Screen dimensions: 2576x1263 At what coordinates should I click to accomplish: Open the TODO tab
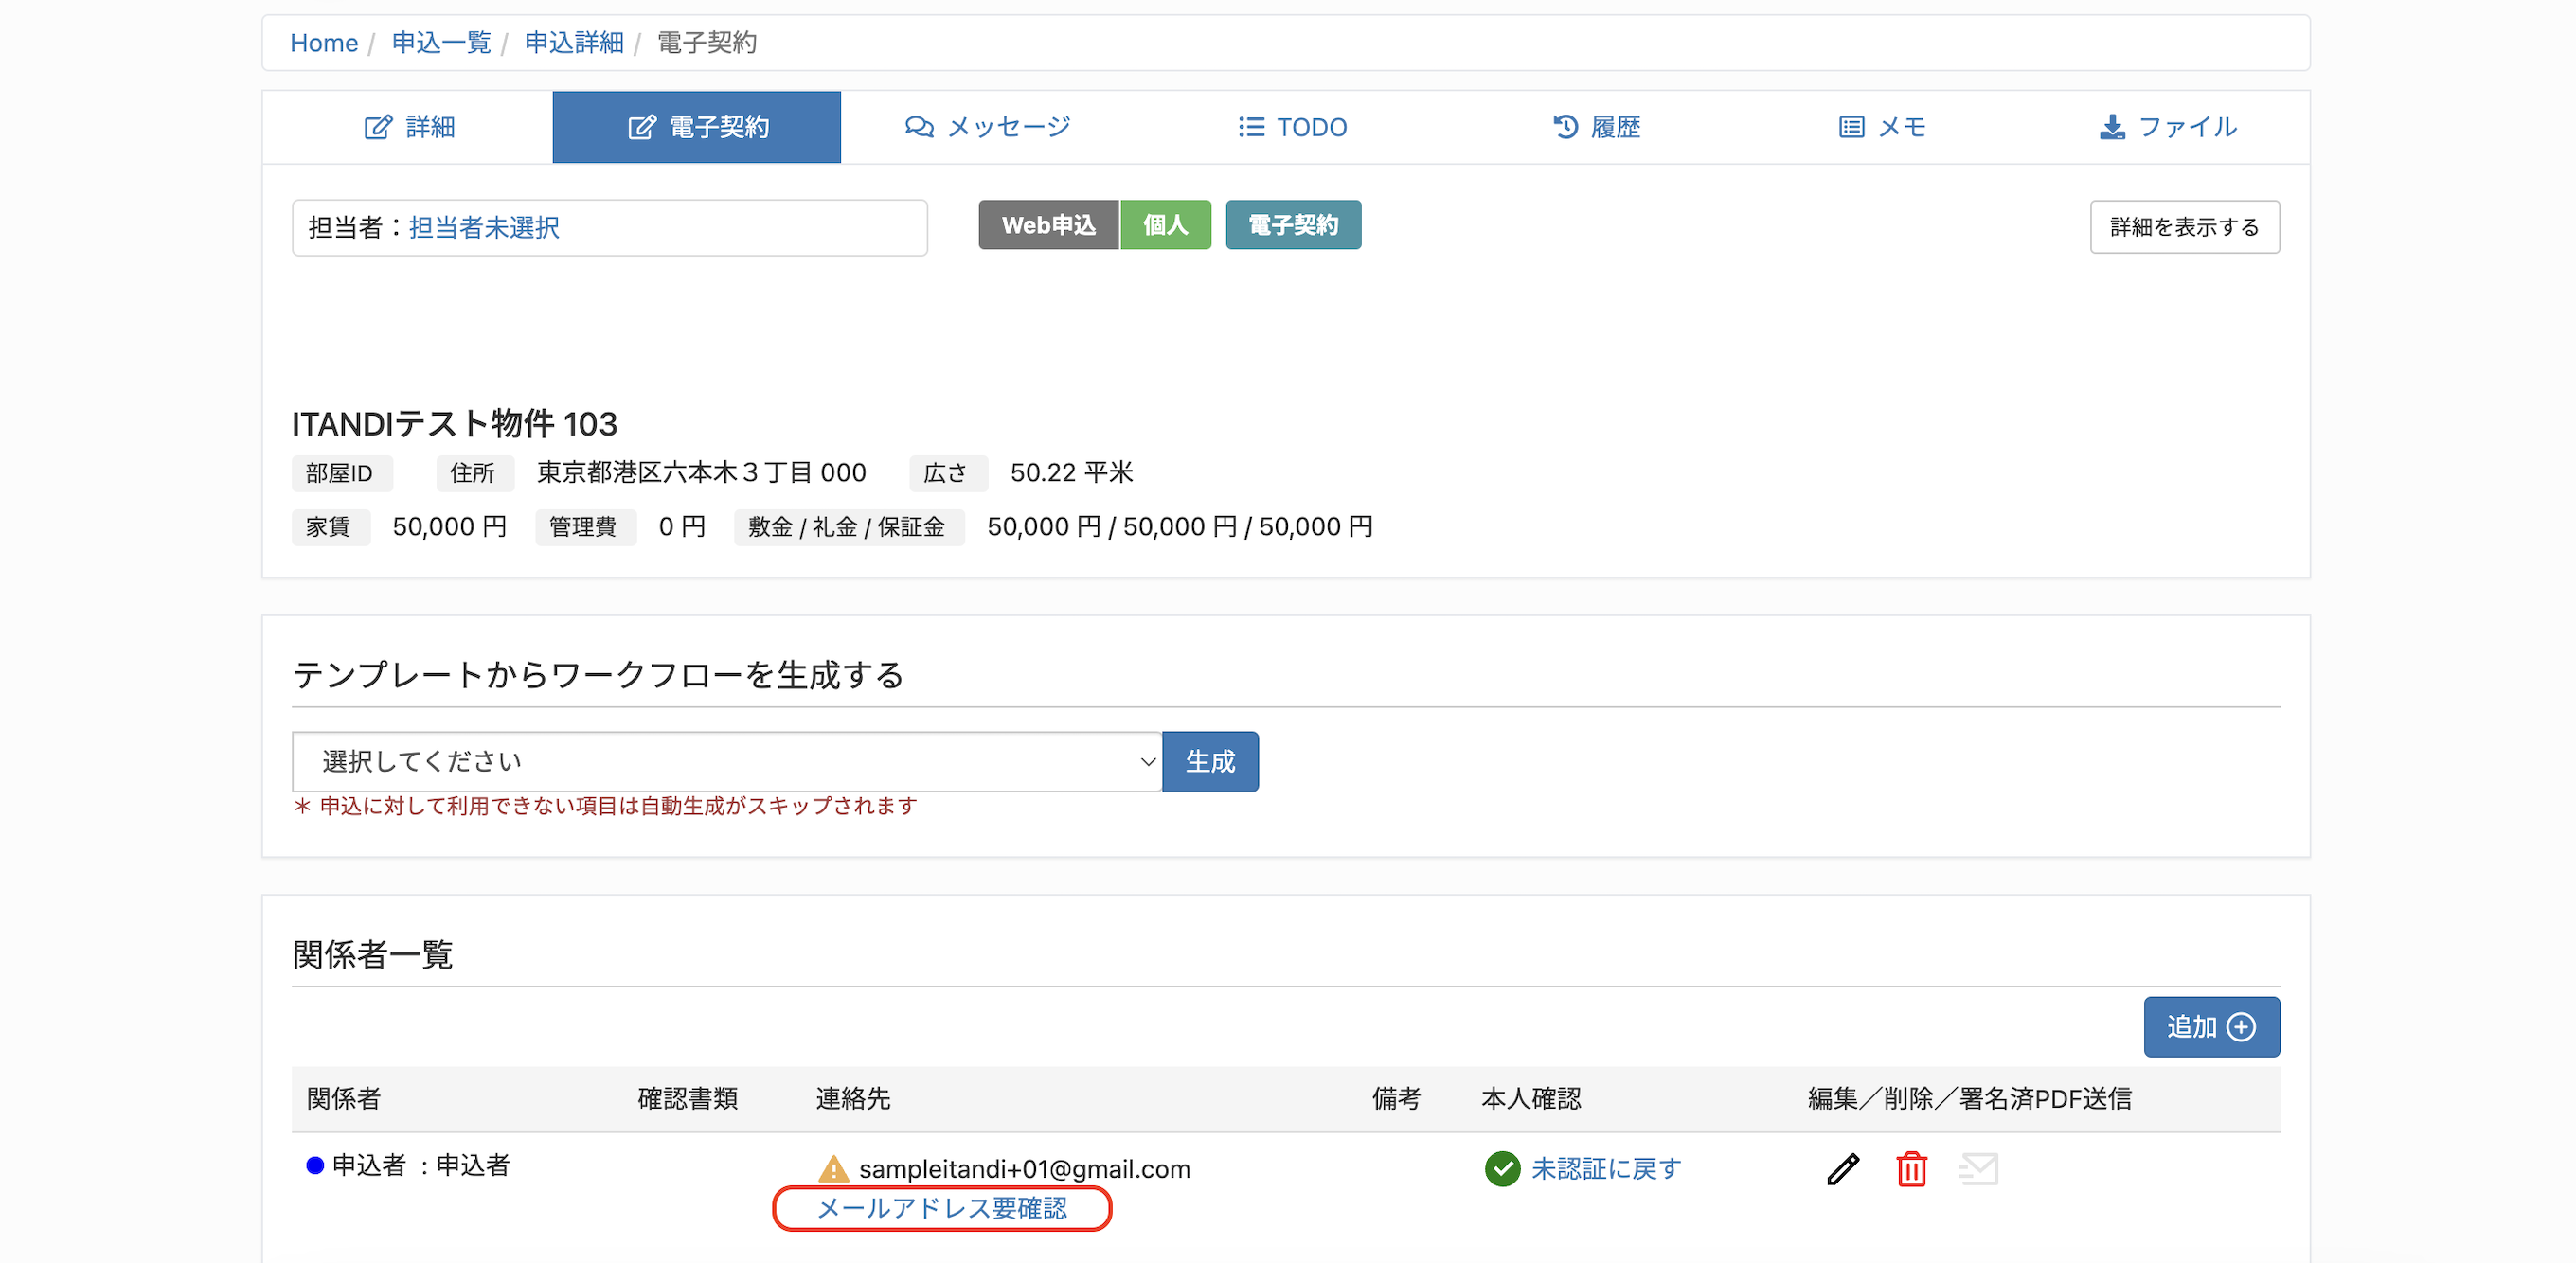tap(1292, 127)
